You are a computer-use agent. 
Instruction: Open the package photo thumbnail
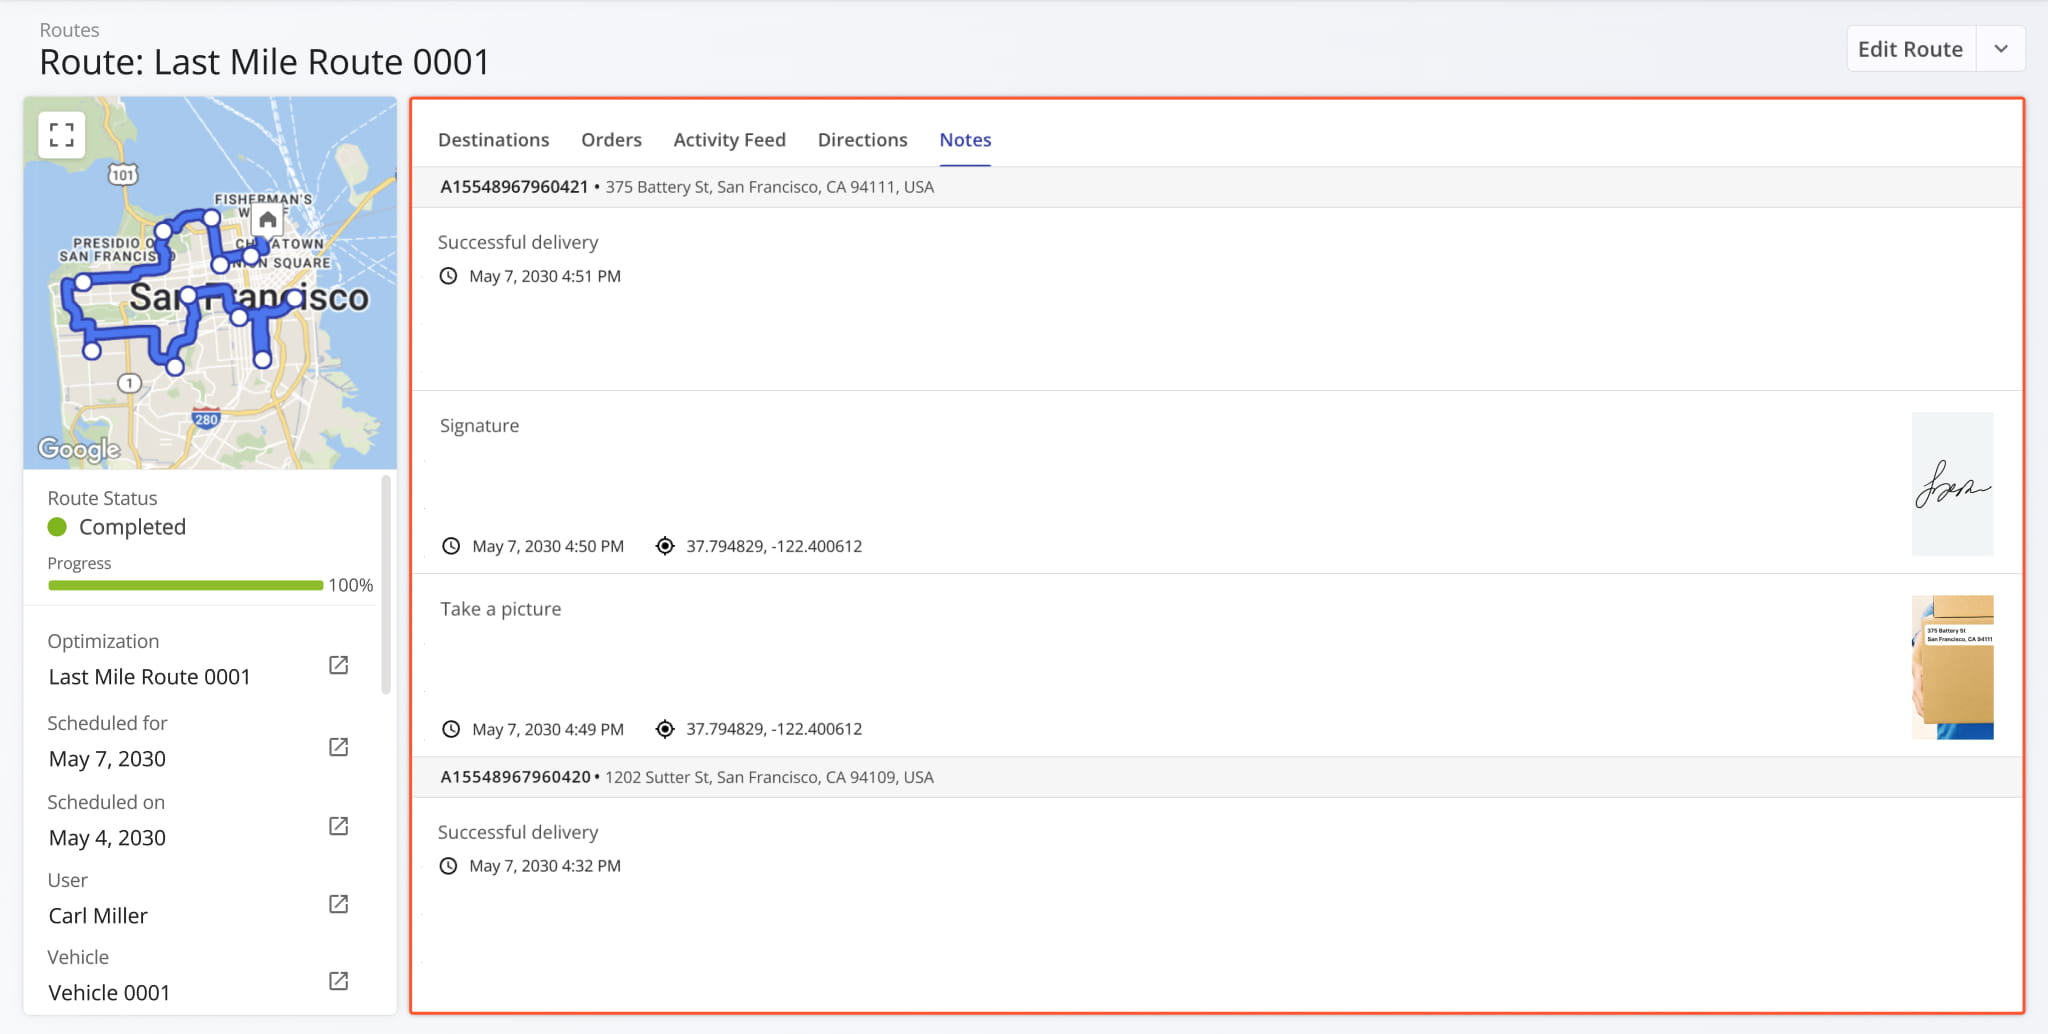1952,667
